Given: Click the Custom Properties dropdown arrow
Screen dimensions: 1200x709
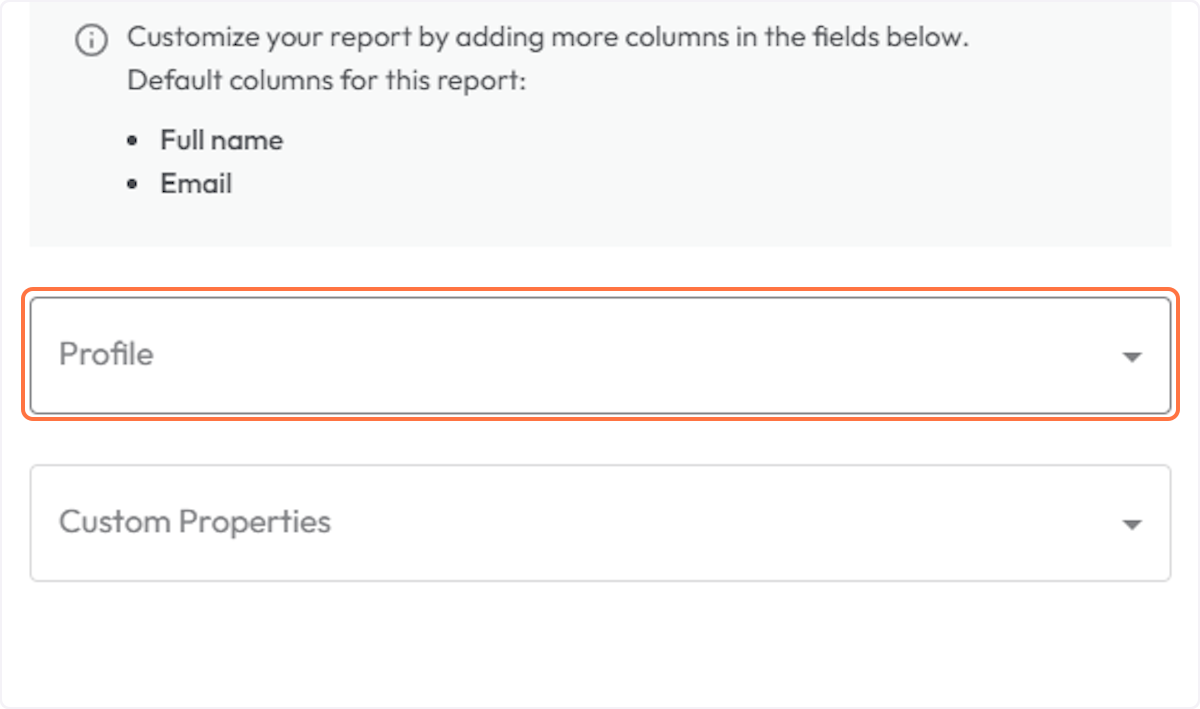Looking at the screenshot, I should (1132, 525).
